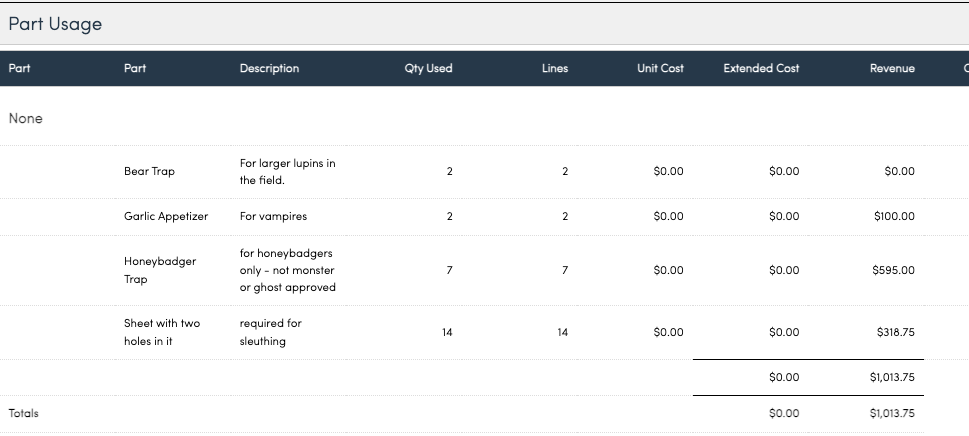Select the Unit Cost column header
969x436 pixels.
pos(660,69)
